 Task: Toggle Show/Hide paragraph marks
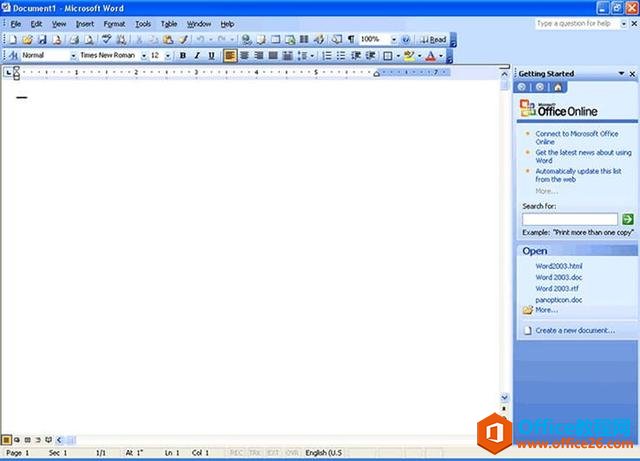[351, 40]
